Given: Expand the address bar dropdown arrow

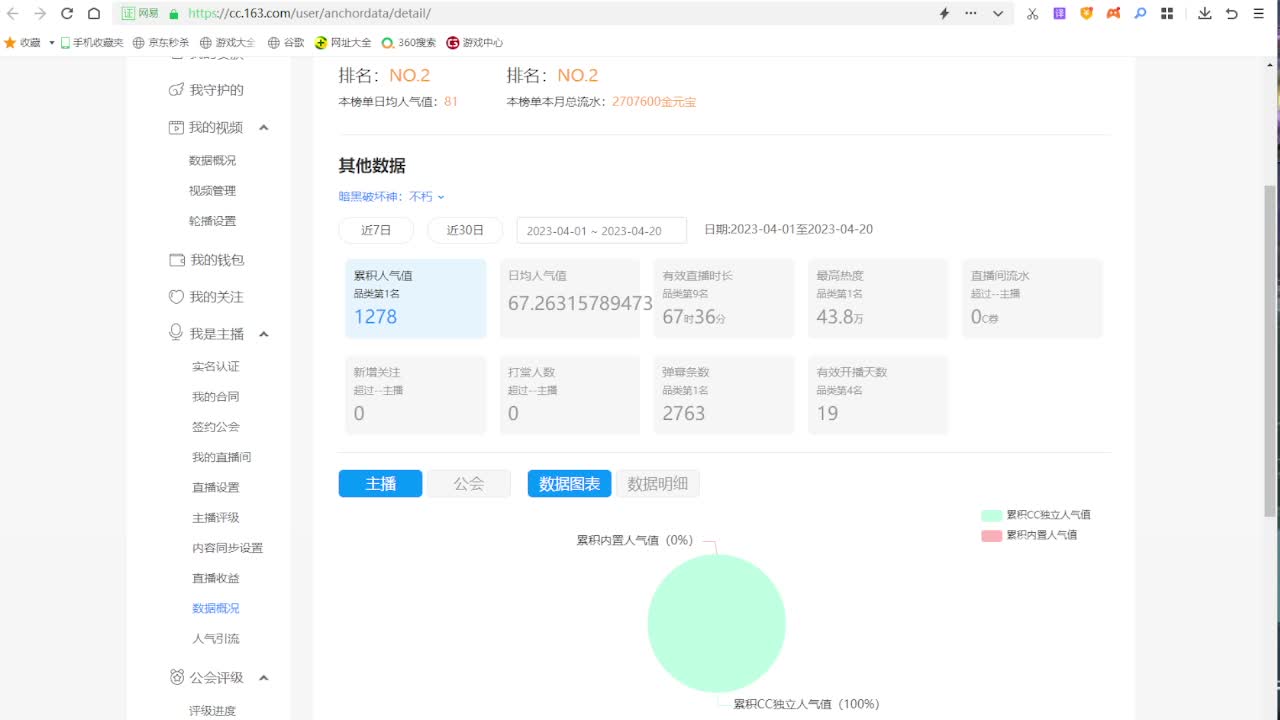Looking at the screenshot, I should 998,14.
